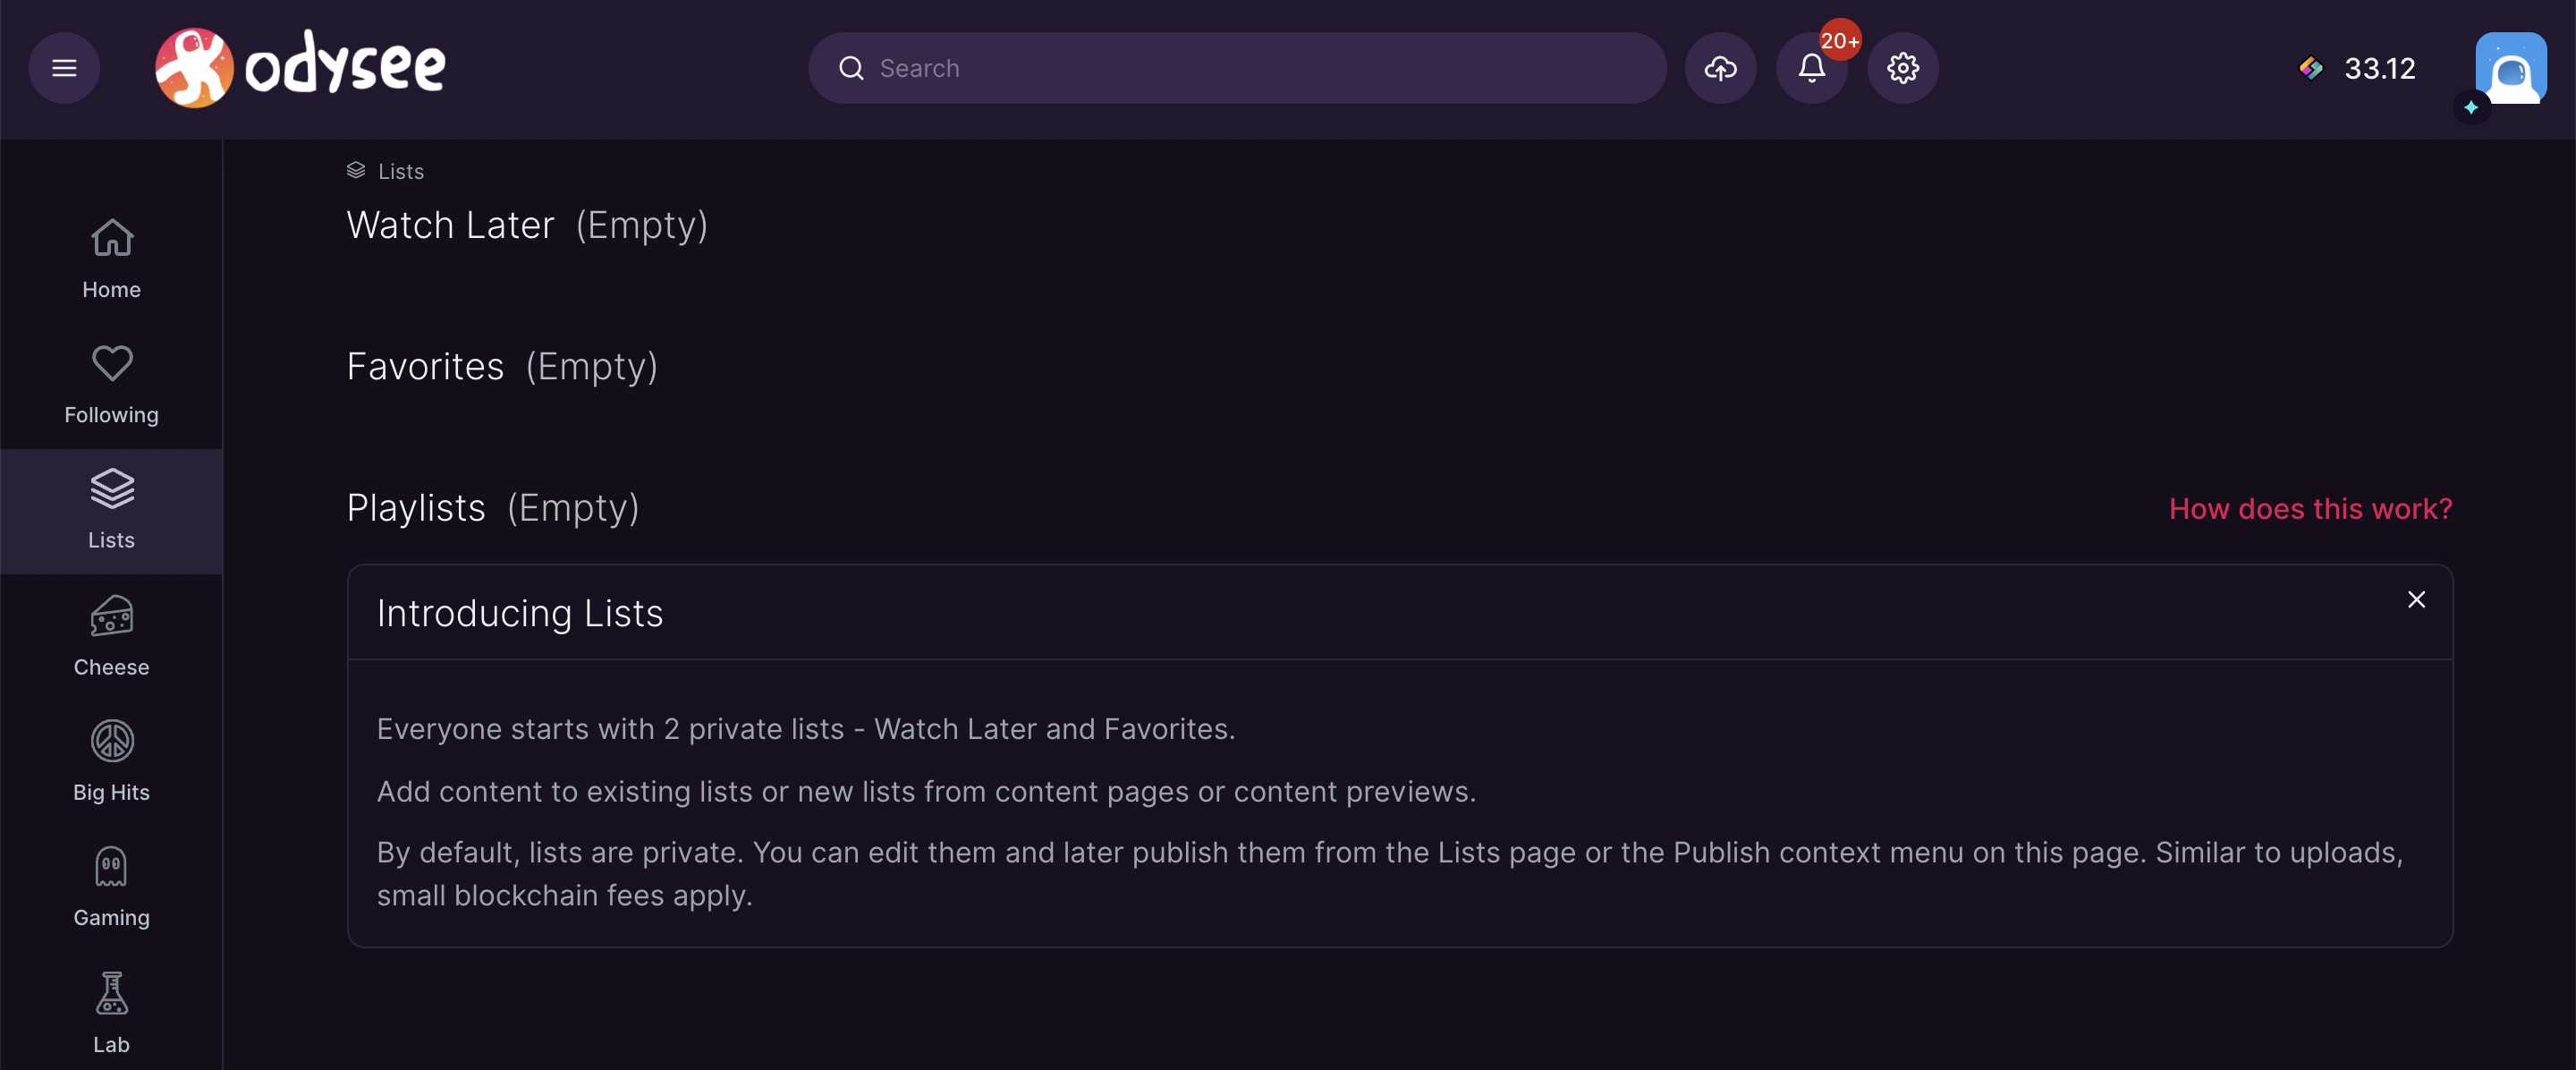
Task: Open the profile avatar menu
Action: click(x=2510, y=68)
